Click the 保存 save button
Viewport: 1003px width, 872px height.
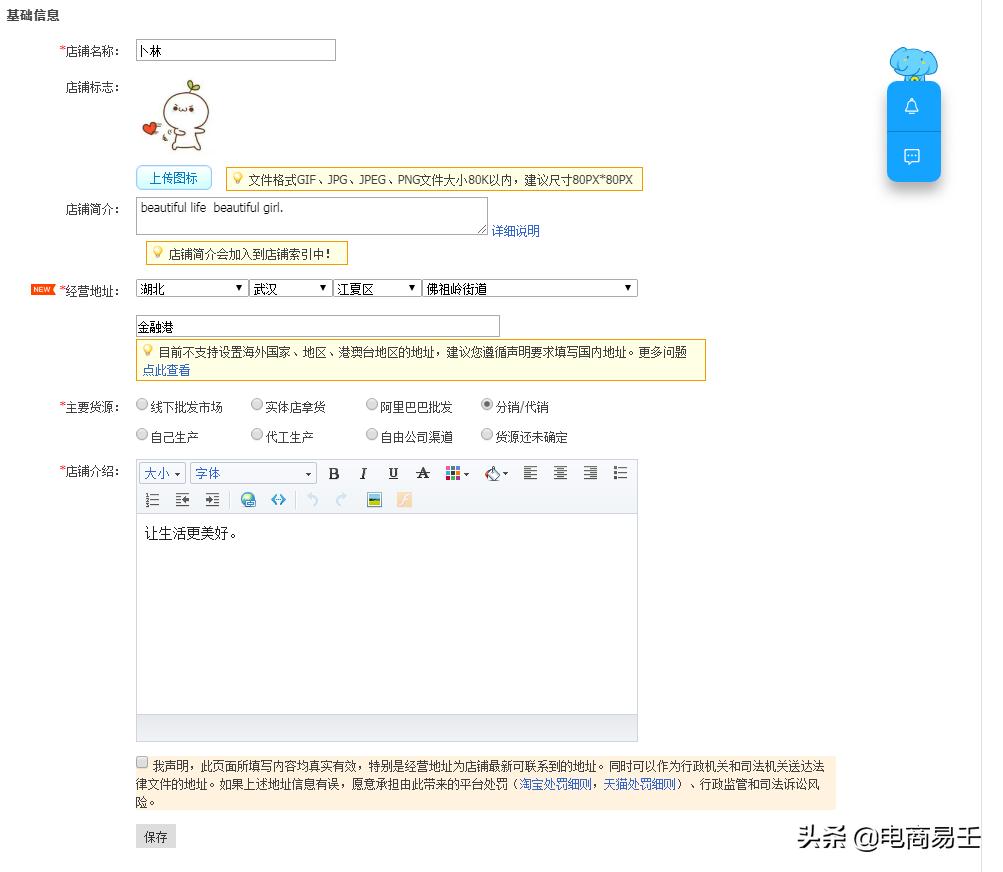click(155, 836)
